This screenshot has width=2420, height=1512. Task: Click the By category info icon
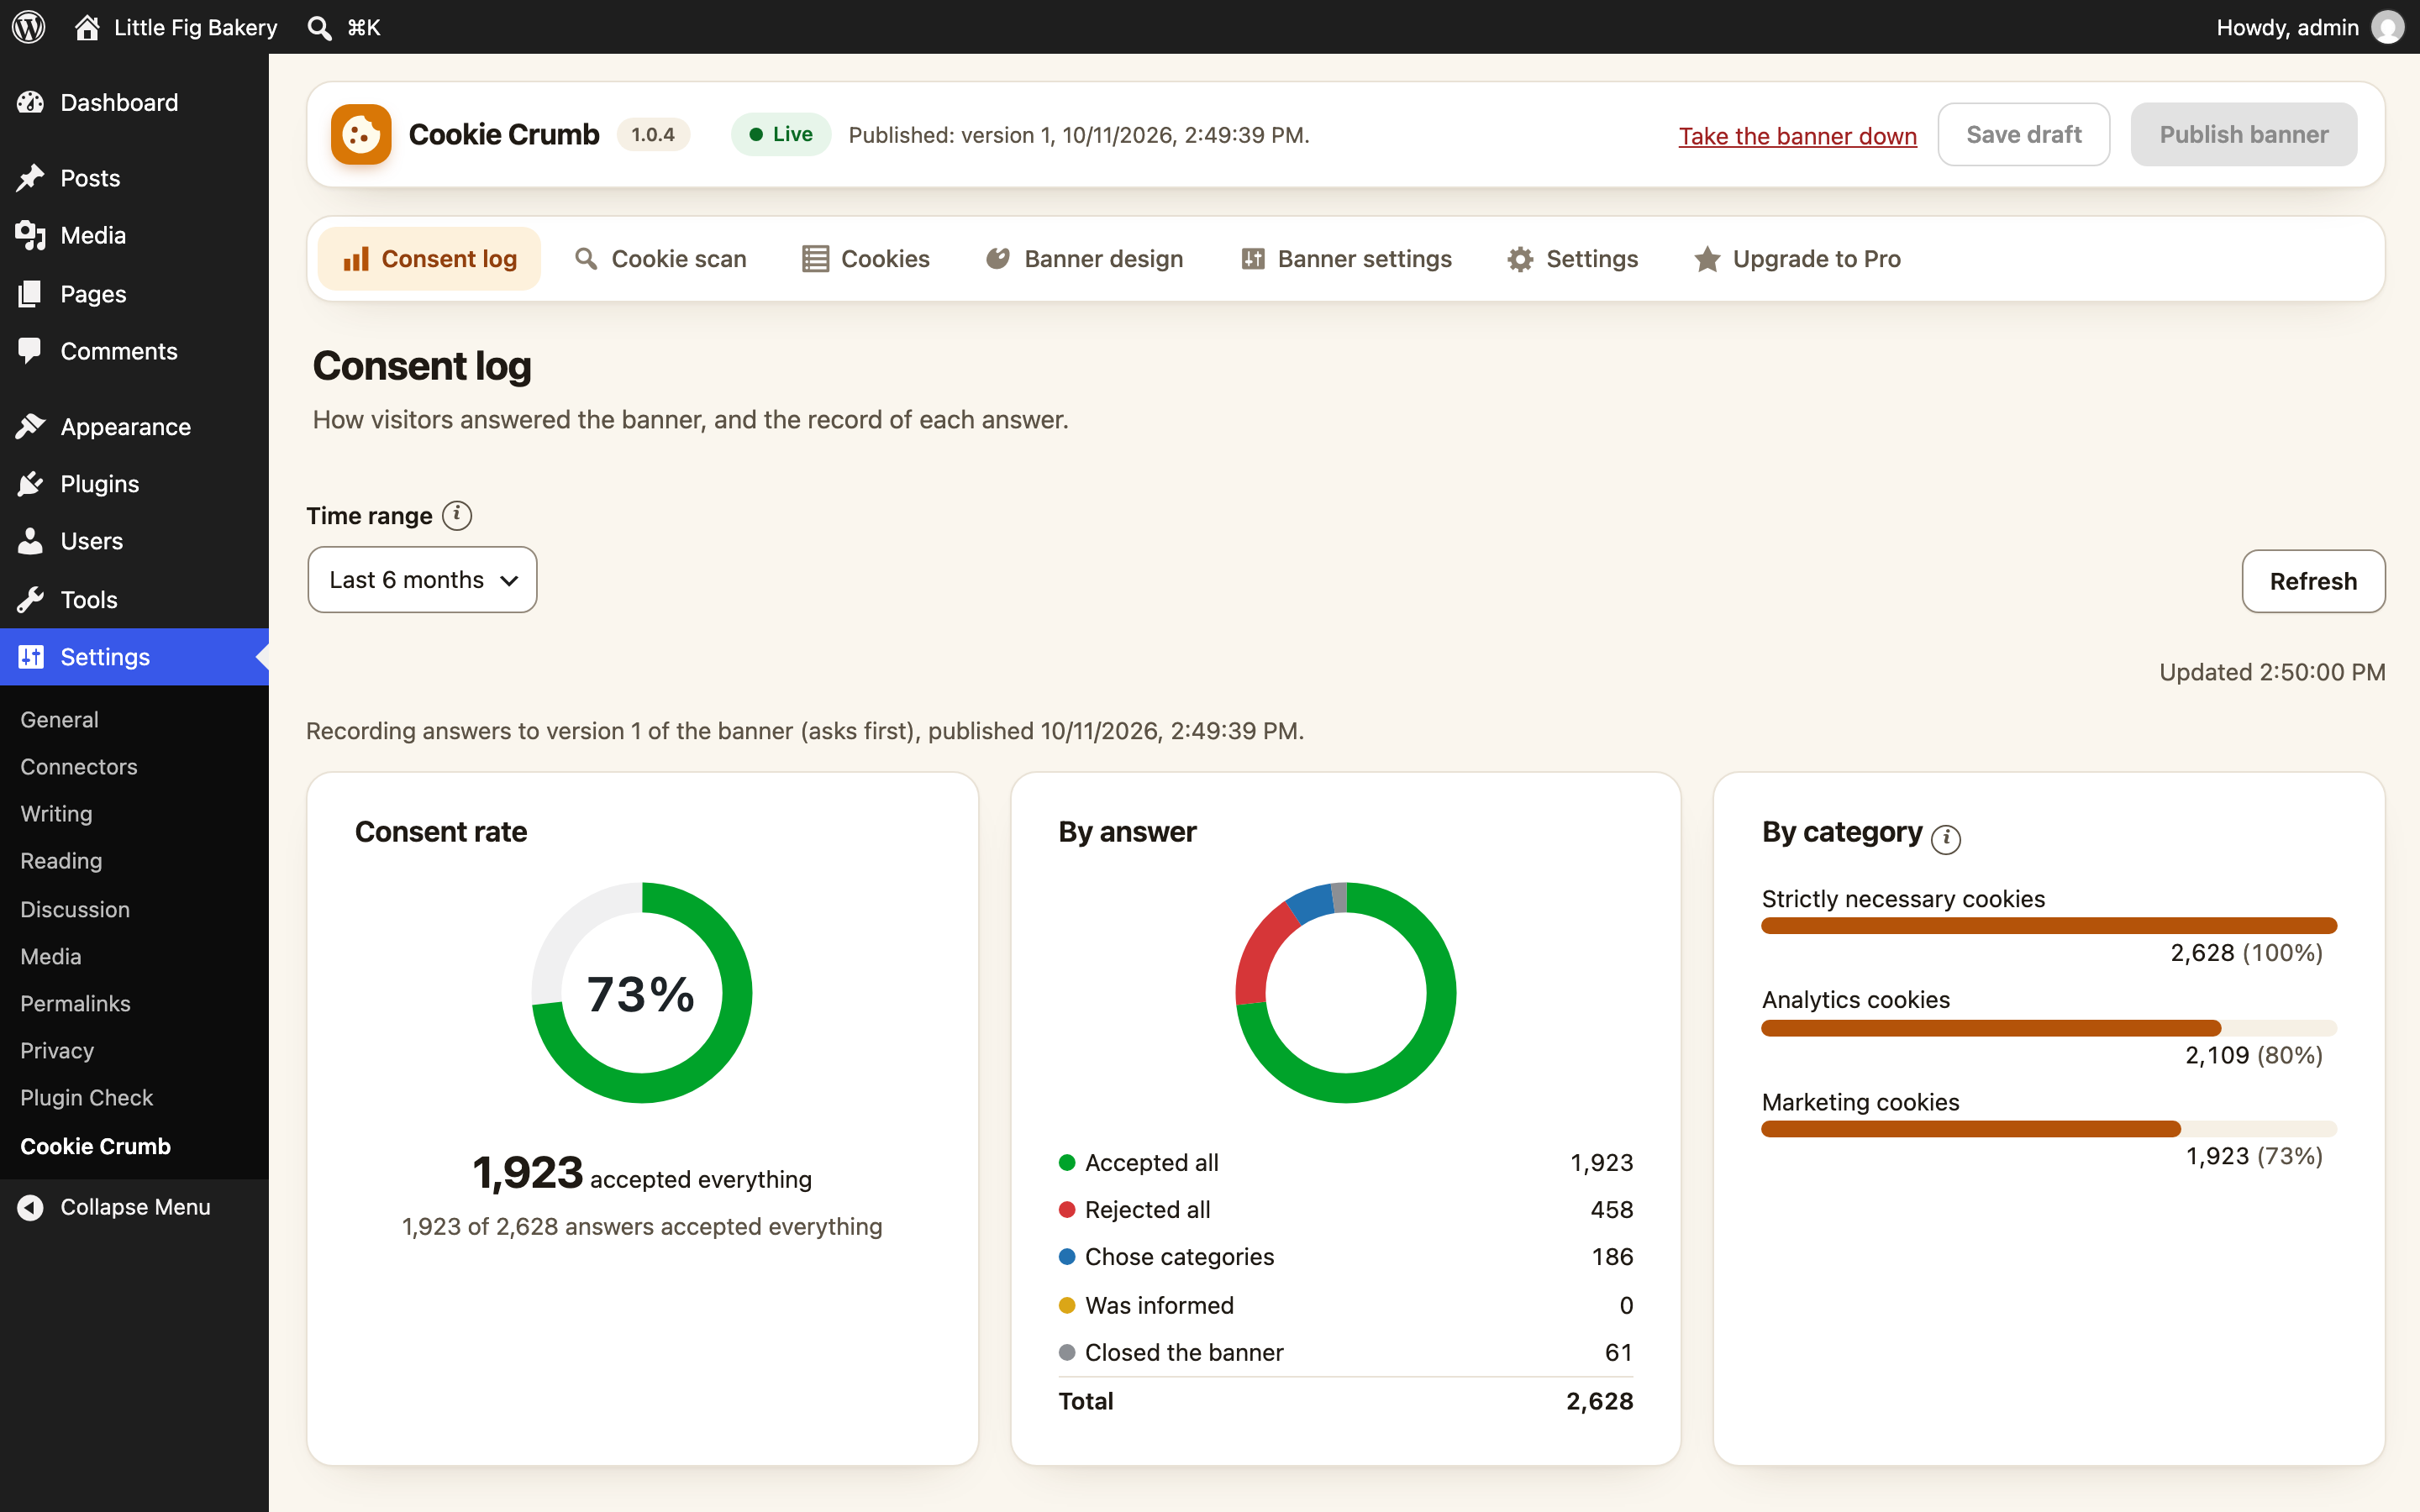[x=1946, y=838]
